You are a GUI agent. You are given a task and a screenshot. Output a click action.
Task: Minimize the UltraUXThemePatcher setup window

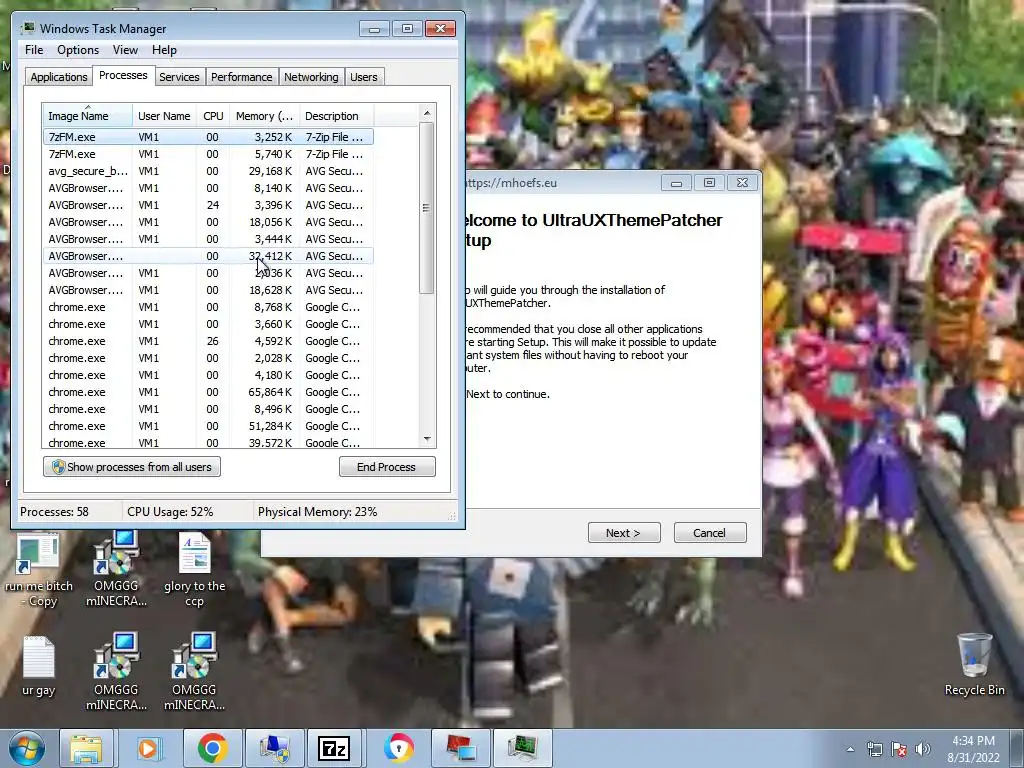tap(676, 183)
